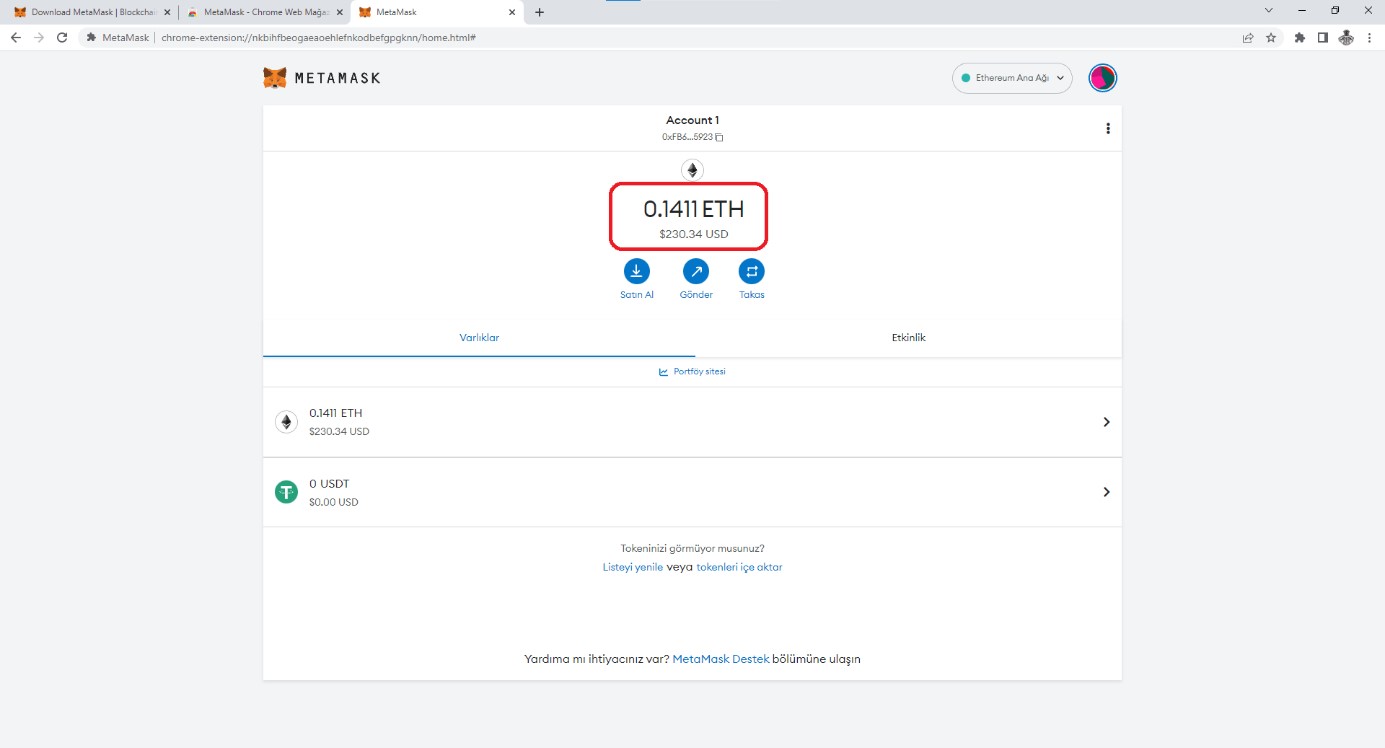This screenshot has height=748, width=1385.
Task: Click the Listeyi yenile link
Action: point(632,567)
